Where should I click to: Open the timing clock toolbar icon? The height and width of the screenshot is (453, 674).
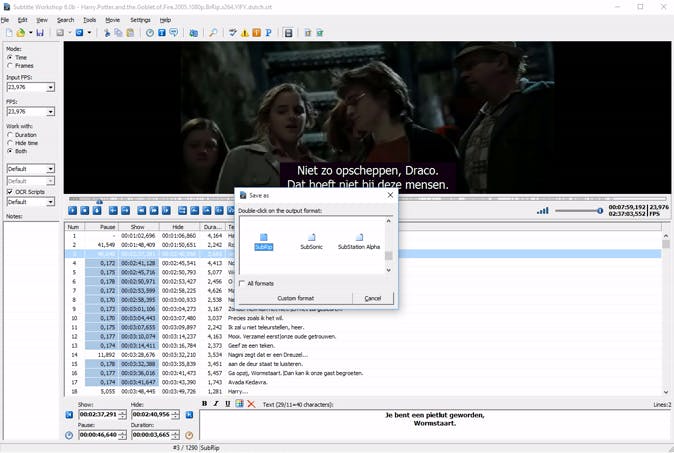(150, 33)
